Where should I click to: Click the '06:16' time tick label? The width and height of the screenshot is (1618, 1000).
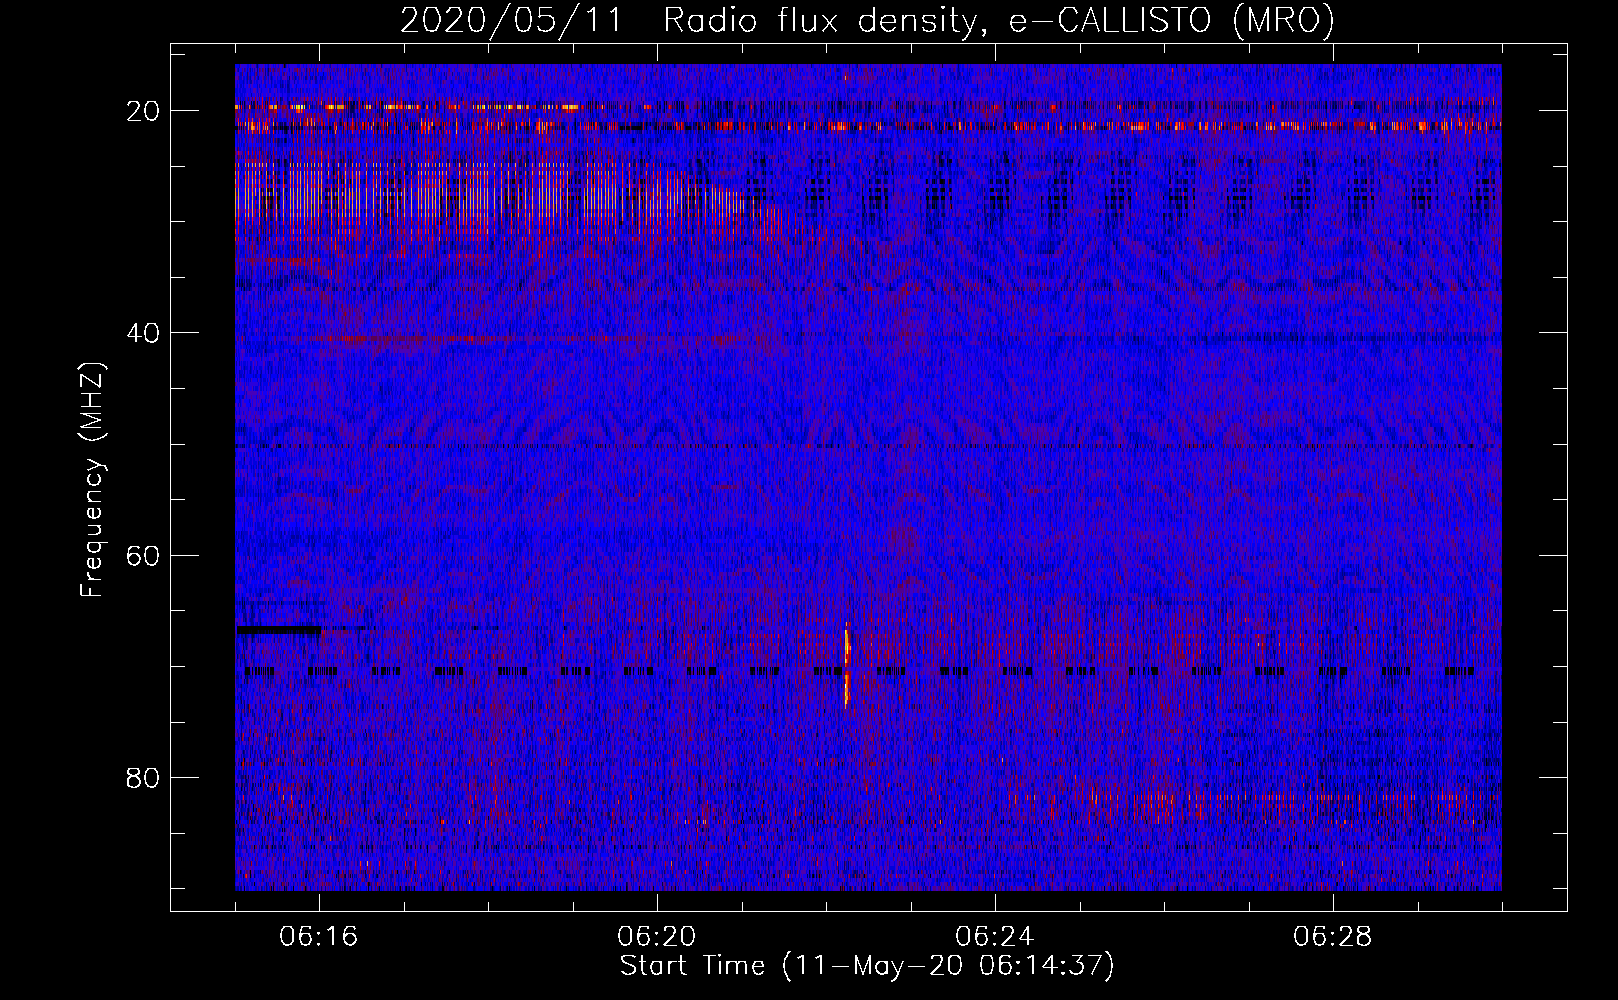319,937
